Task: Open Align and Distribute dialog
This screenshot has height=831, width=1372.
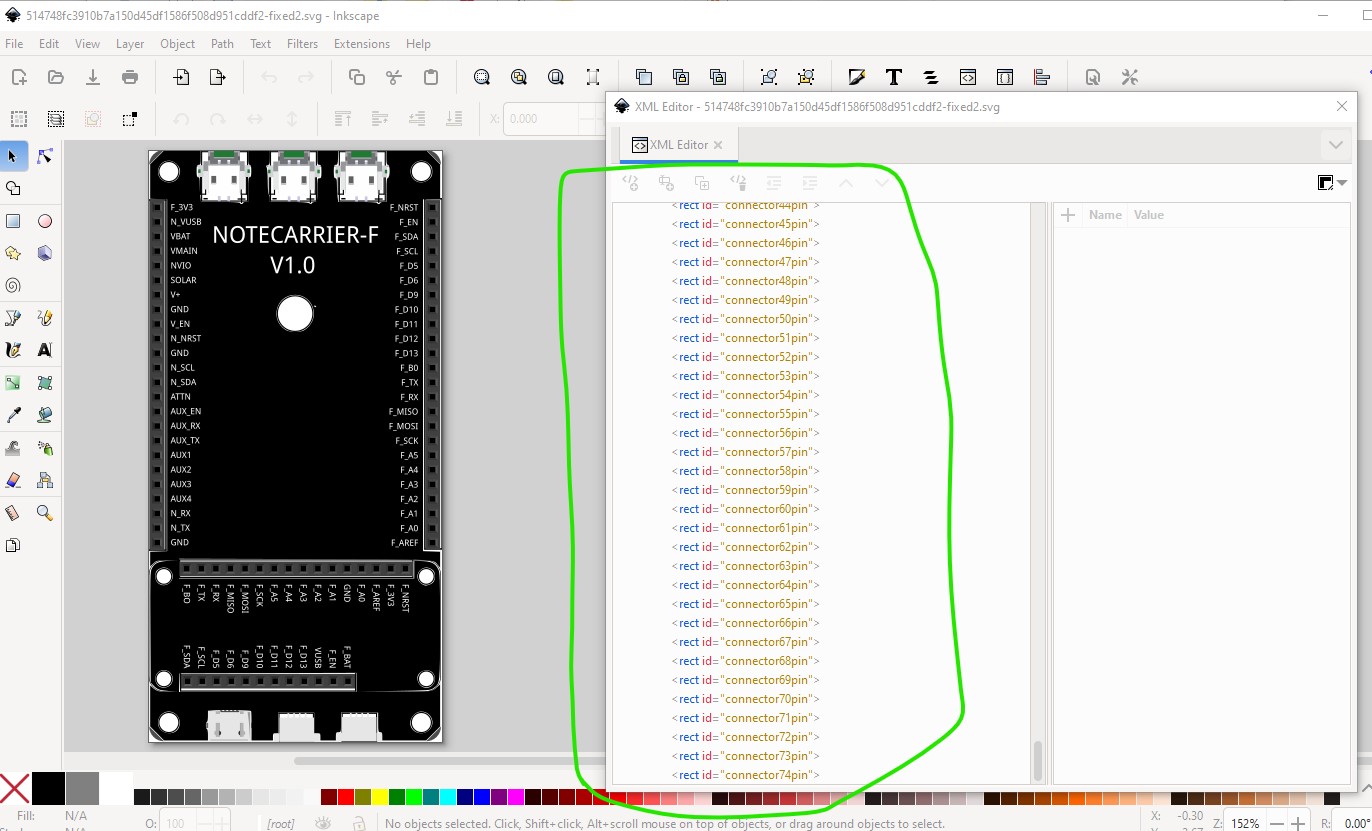Action: pos(1042,77)
